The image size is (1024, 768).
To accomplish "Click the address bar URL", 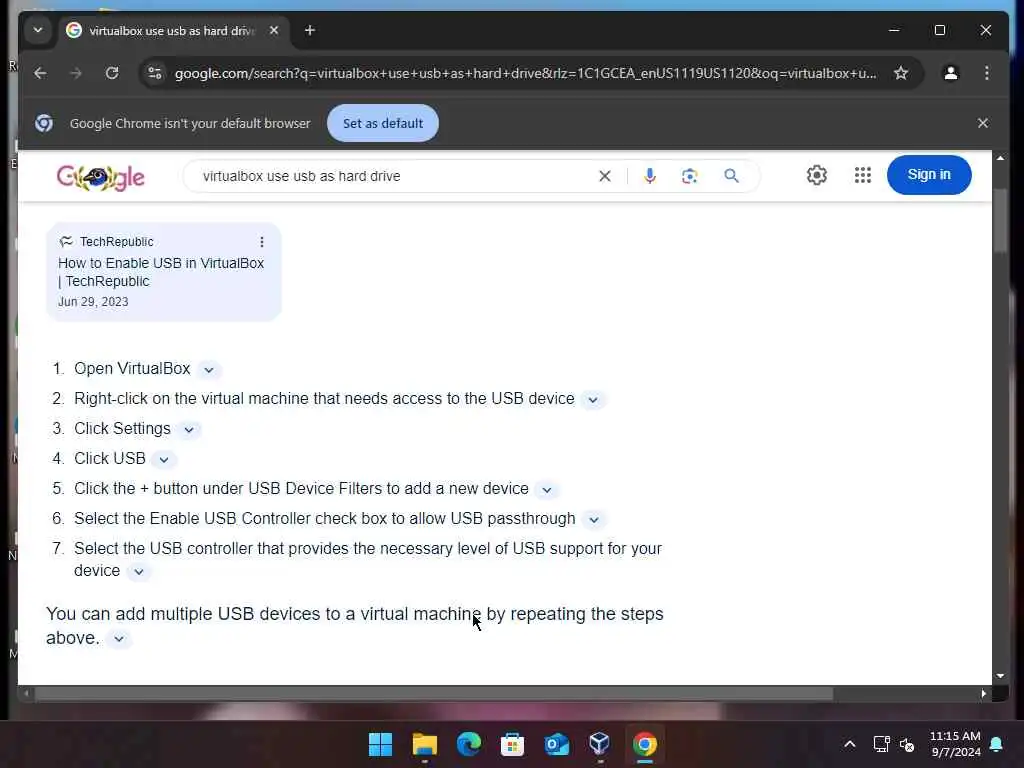I will click(x=526, y=73).
